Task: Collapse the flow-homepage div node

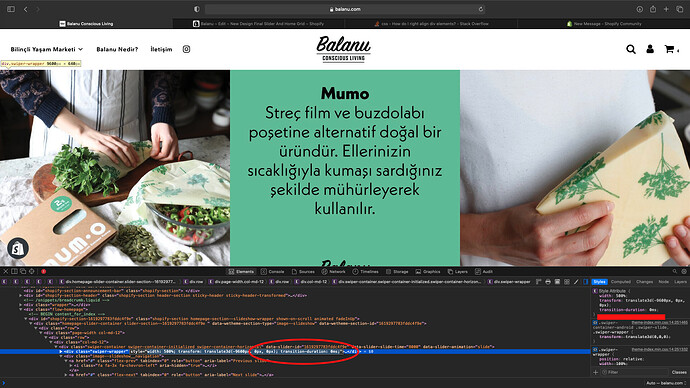Action: click(21, 310)
